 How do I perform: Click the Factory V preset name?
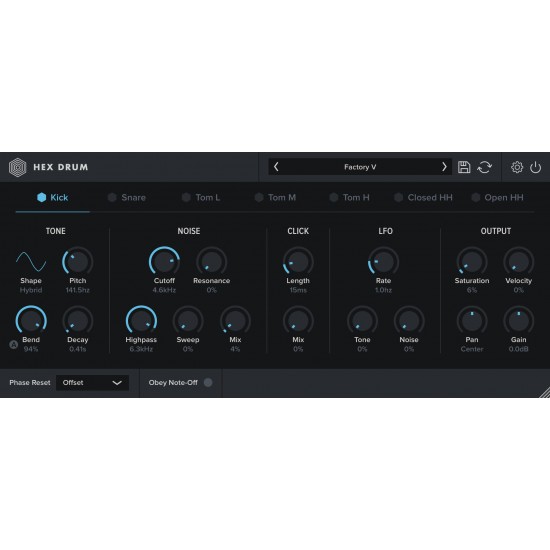[x=360, y=167]
